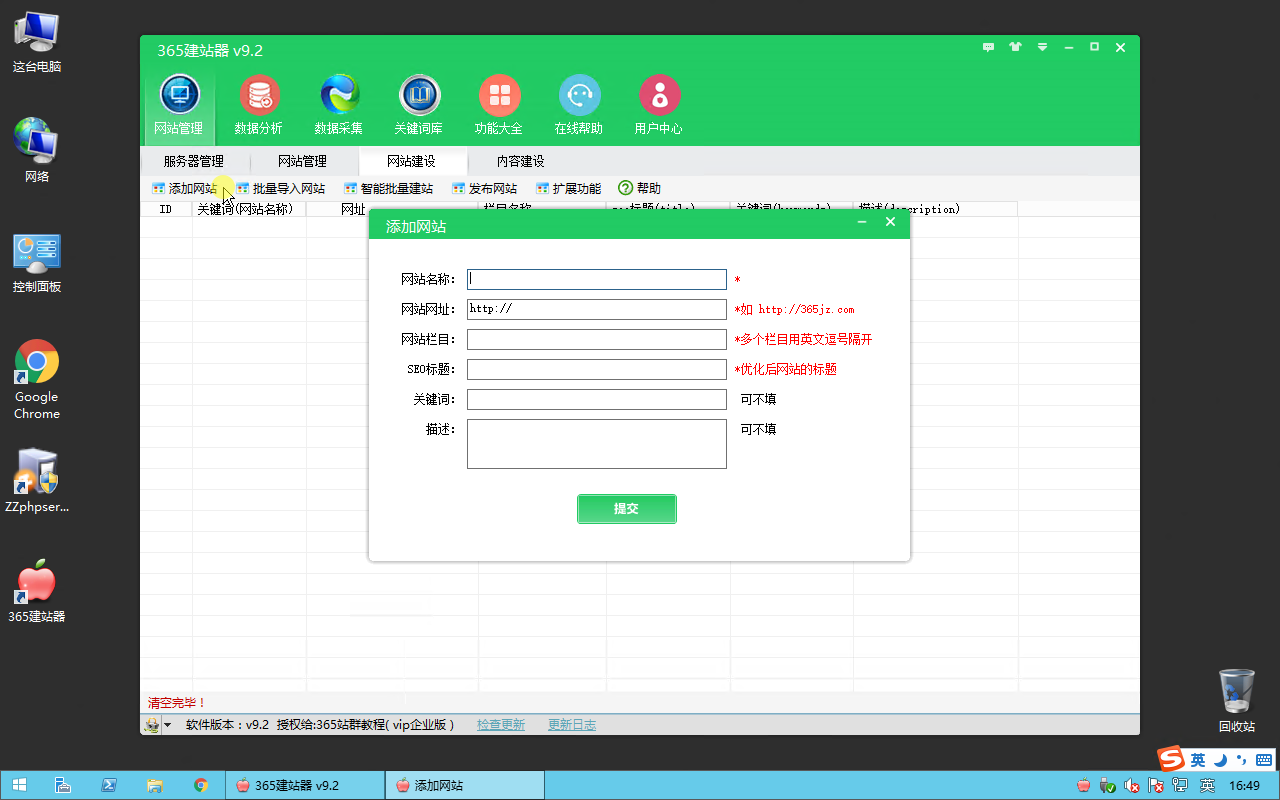Open Chrome in the taskbar
This screenshot has height=800, width=1280.
[201, 785]
